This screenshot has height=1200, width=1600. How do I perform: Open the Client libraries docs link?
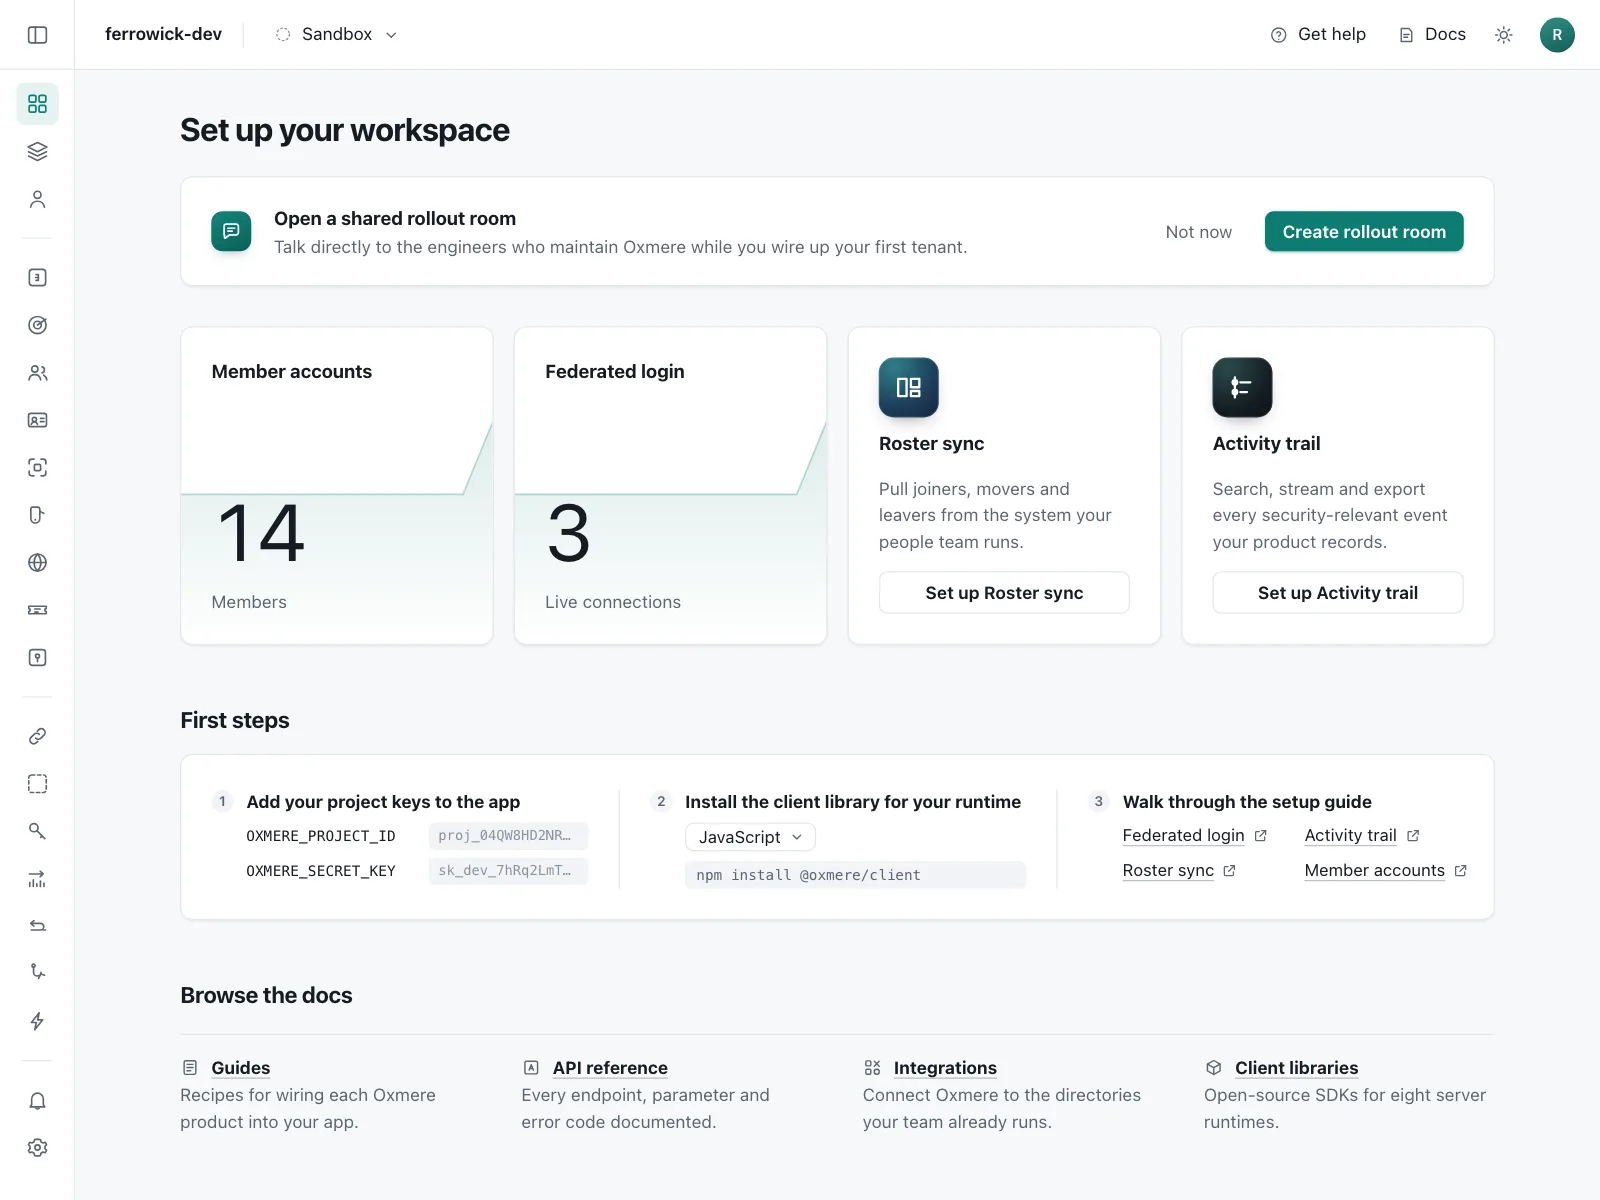(x=1296, y=1068)
